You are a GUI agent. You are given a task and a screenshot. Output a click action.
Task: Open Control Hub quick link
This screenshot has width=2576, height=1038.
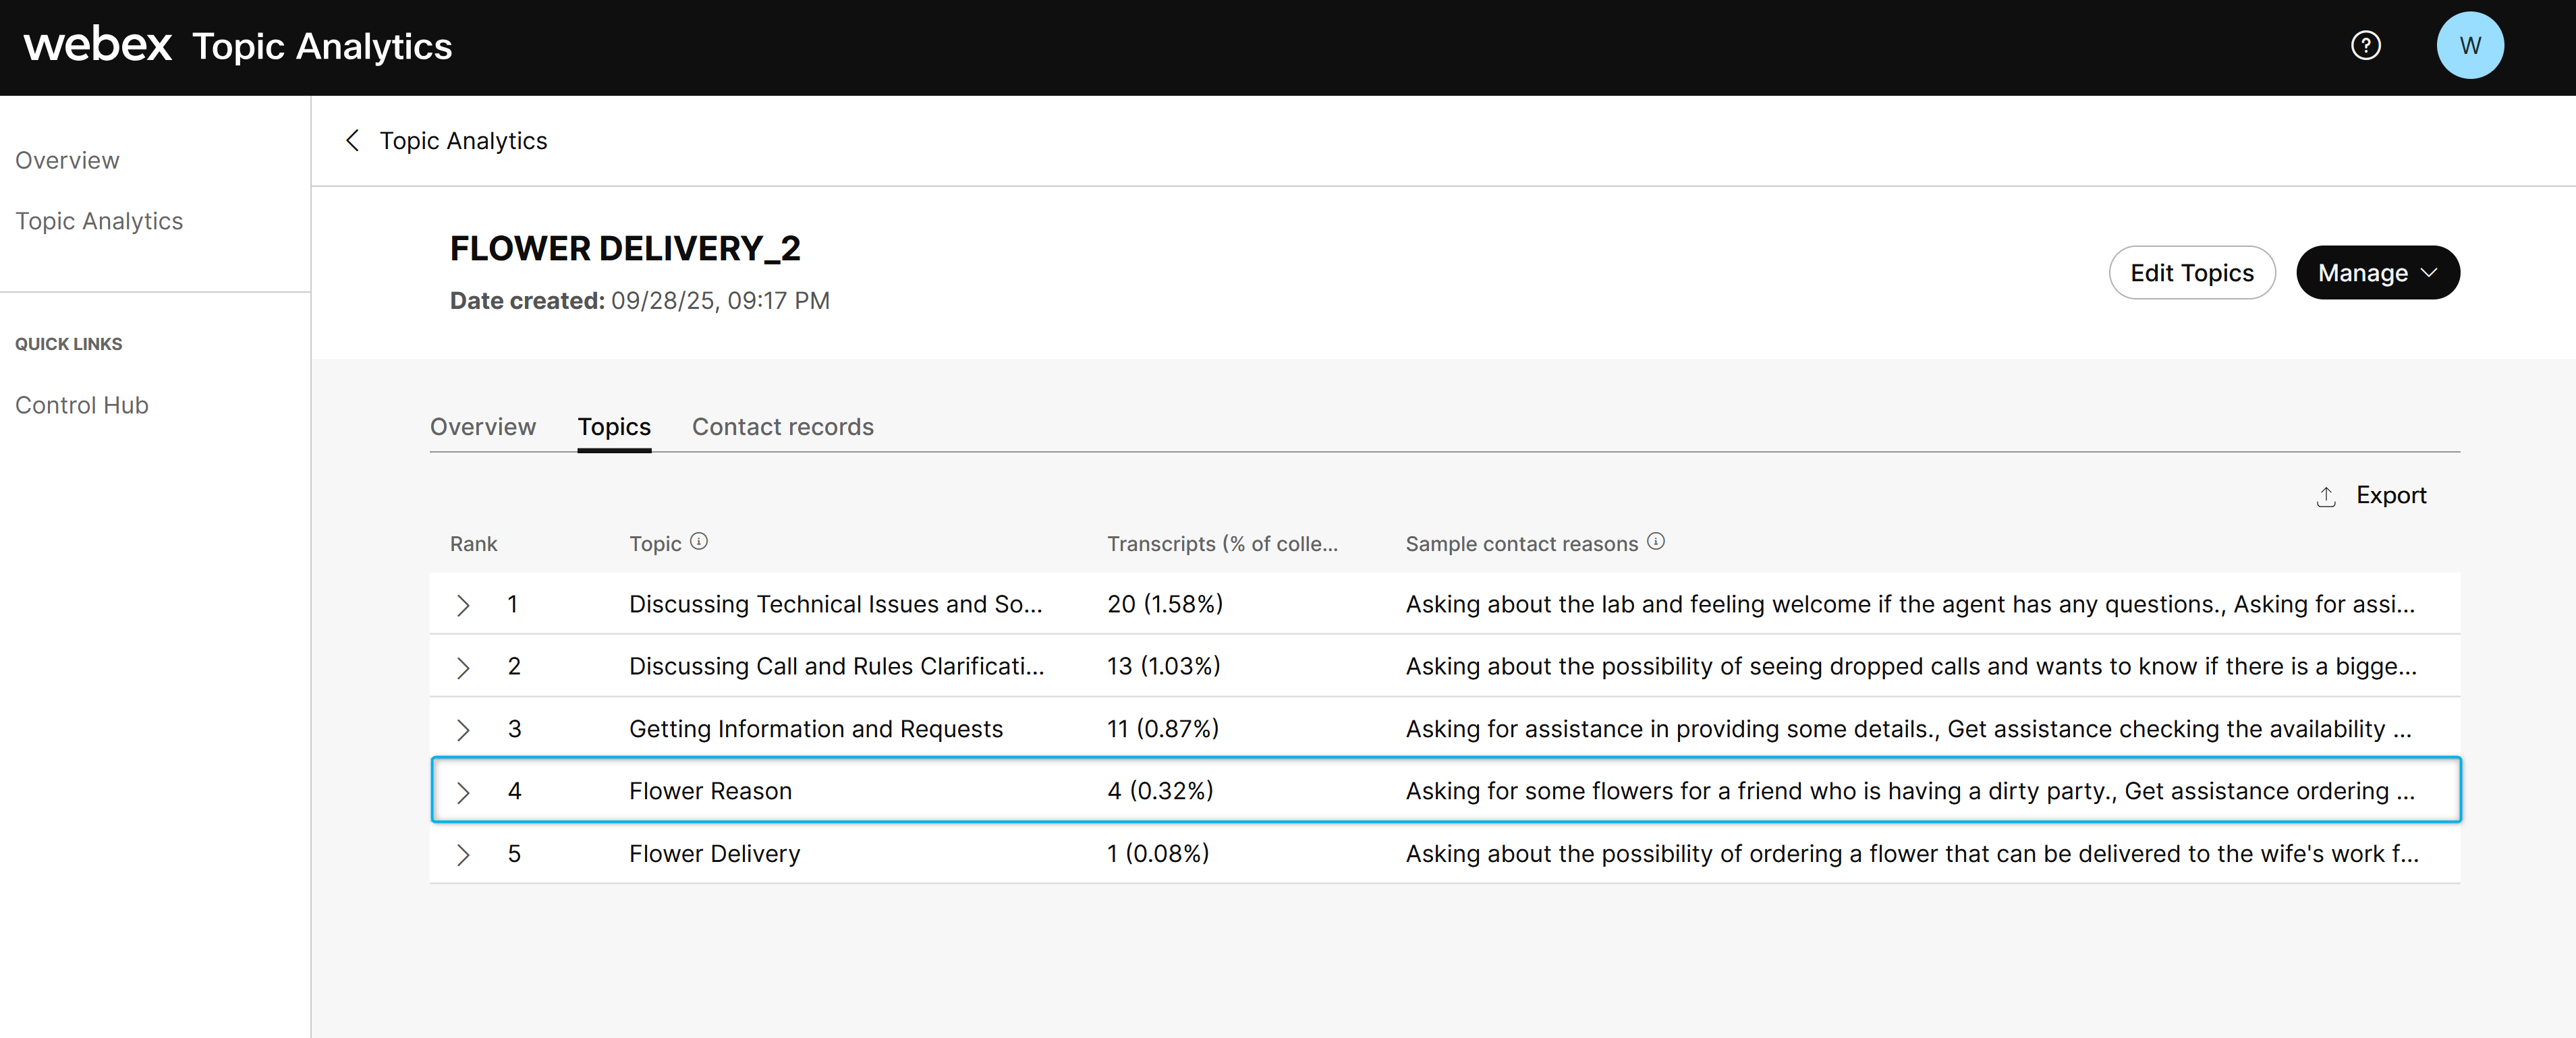[x=82, y=405]
